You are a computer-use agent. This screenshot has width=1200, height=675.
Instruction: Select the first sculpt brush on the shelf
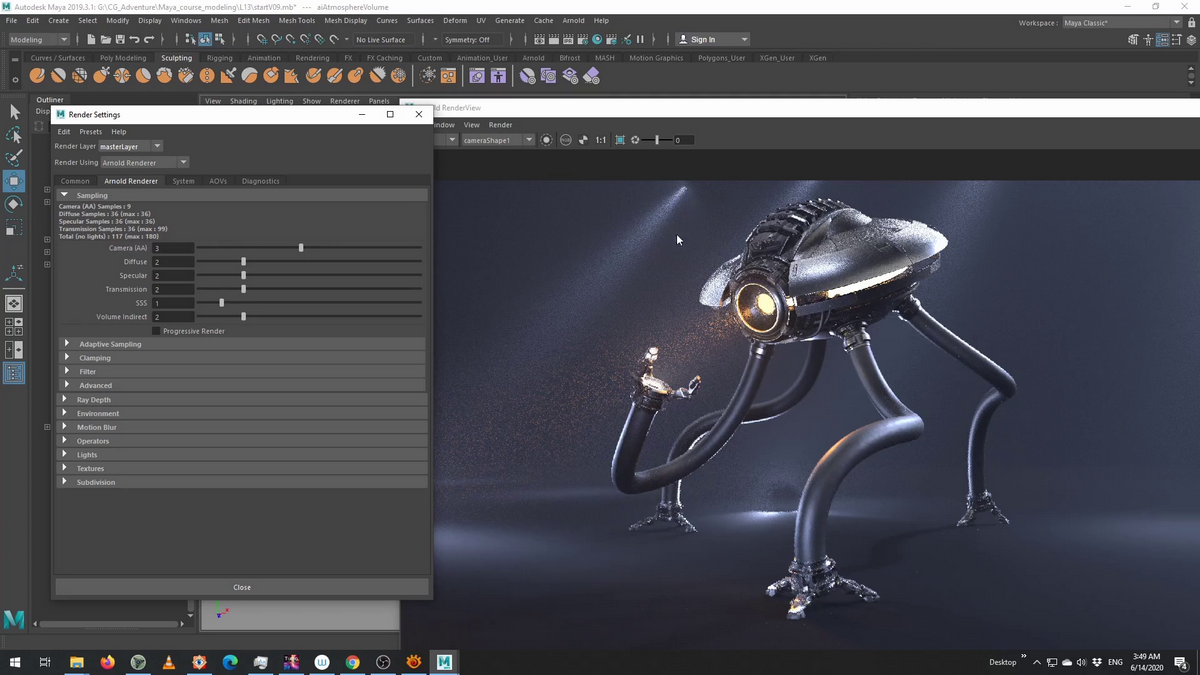[37, 76]
